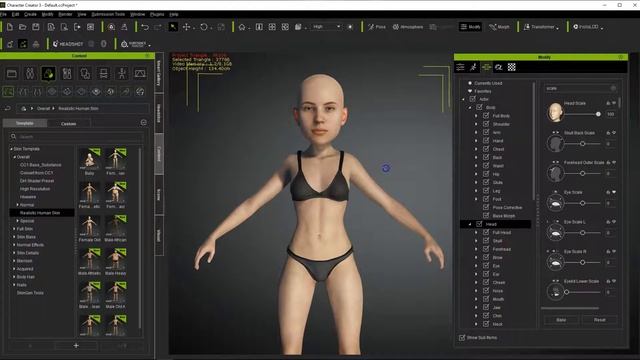Open the Plugins menu
The width and height of the screenshot is (640, 360).
[x=157, y=14]
